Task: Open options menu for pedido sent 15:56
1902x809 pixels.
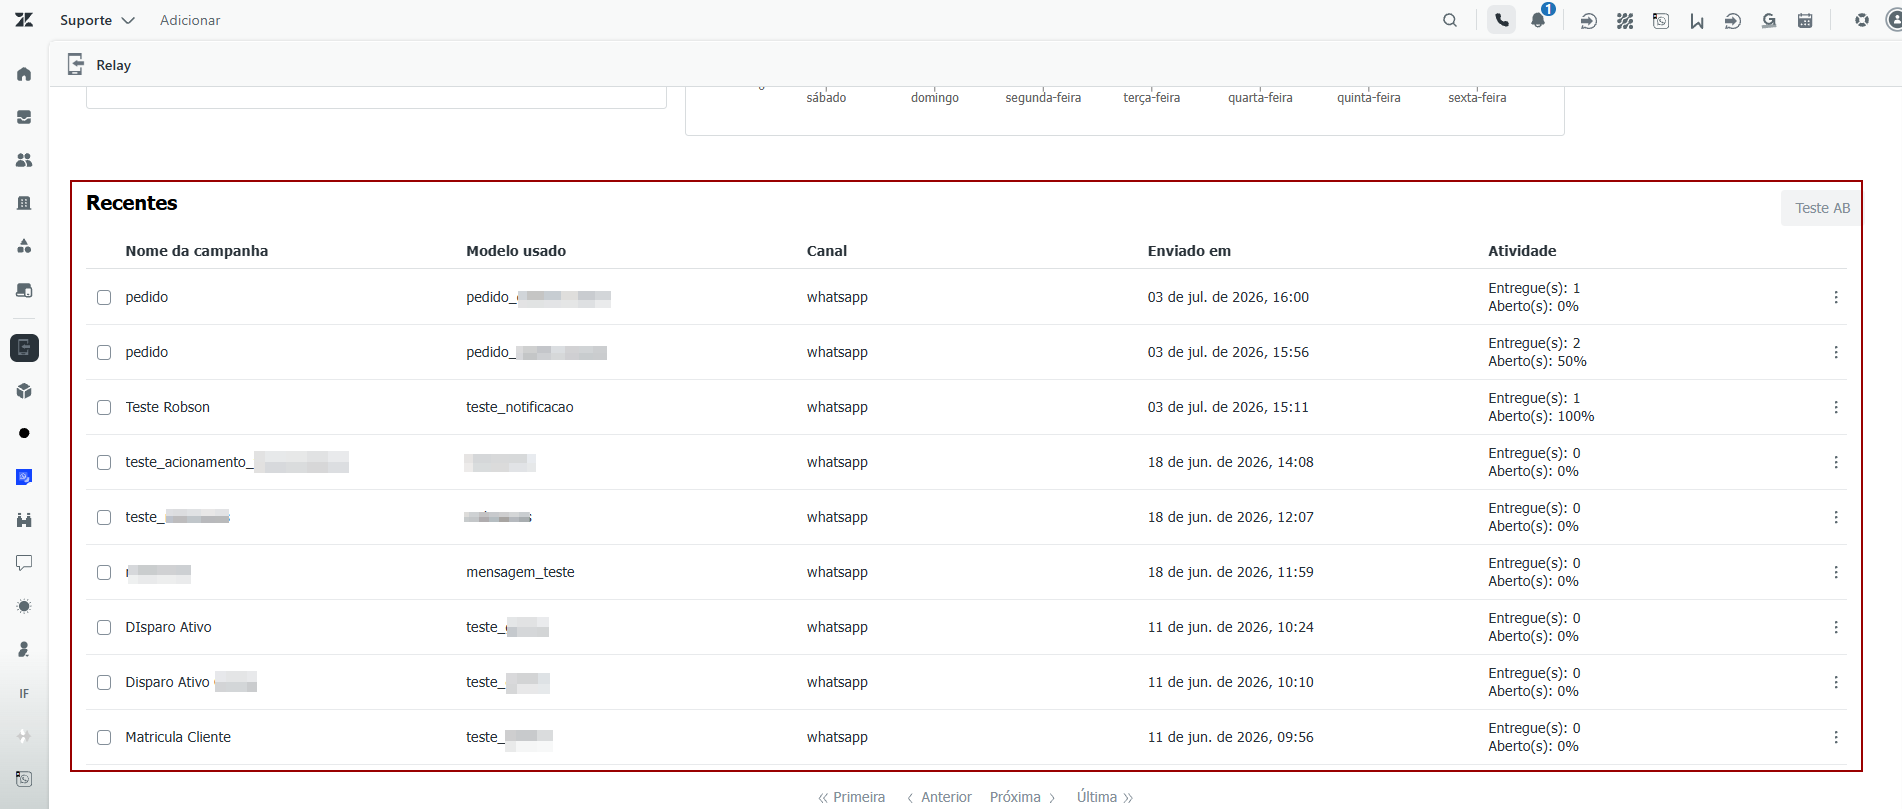Action: [x=1836, y=352]
